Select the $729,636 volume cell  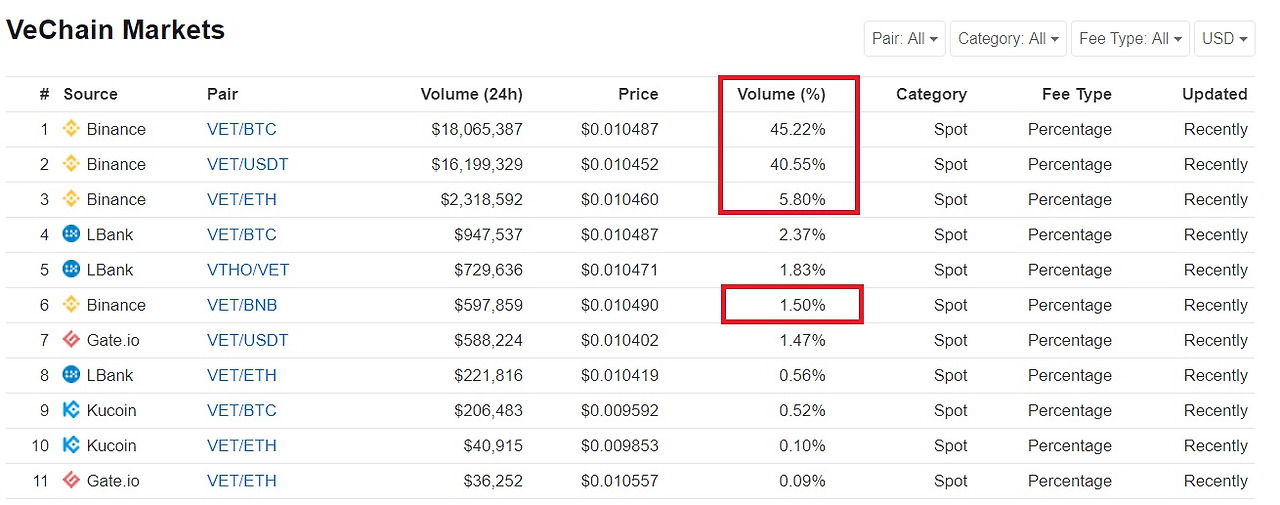click(490, 269)
